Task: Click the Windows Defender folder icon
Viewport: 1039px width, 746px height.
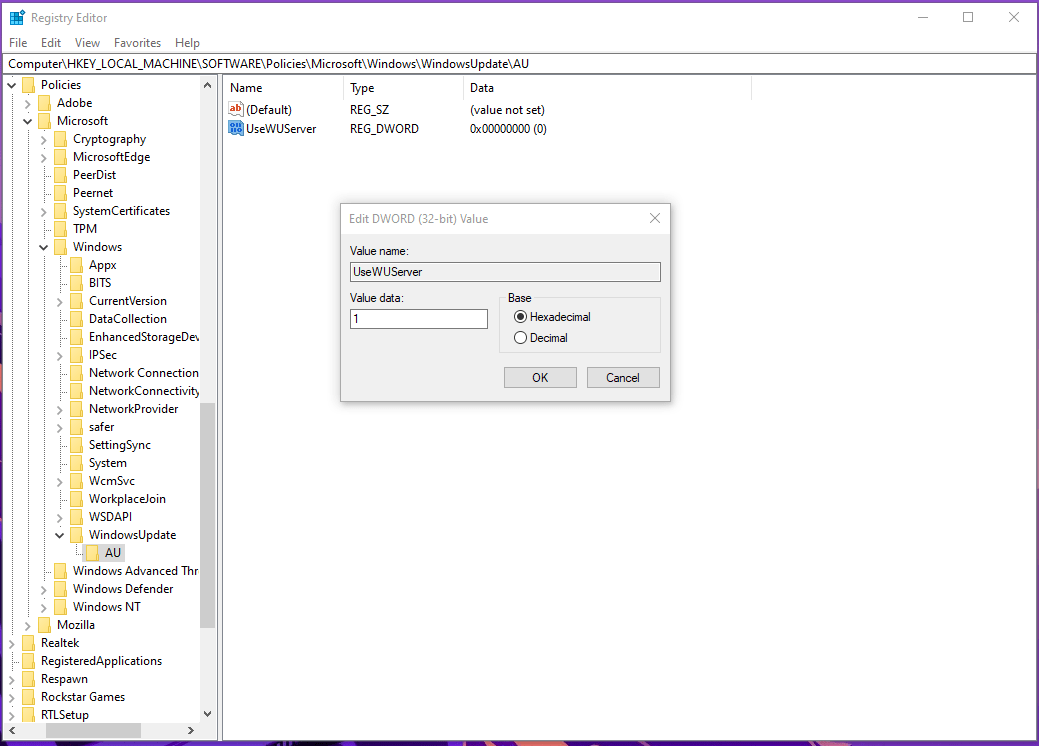Action: click(60, 588)
